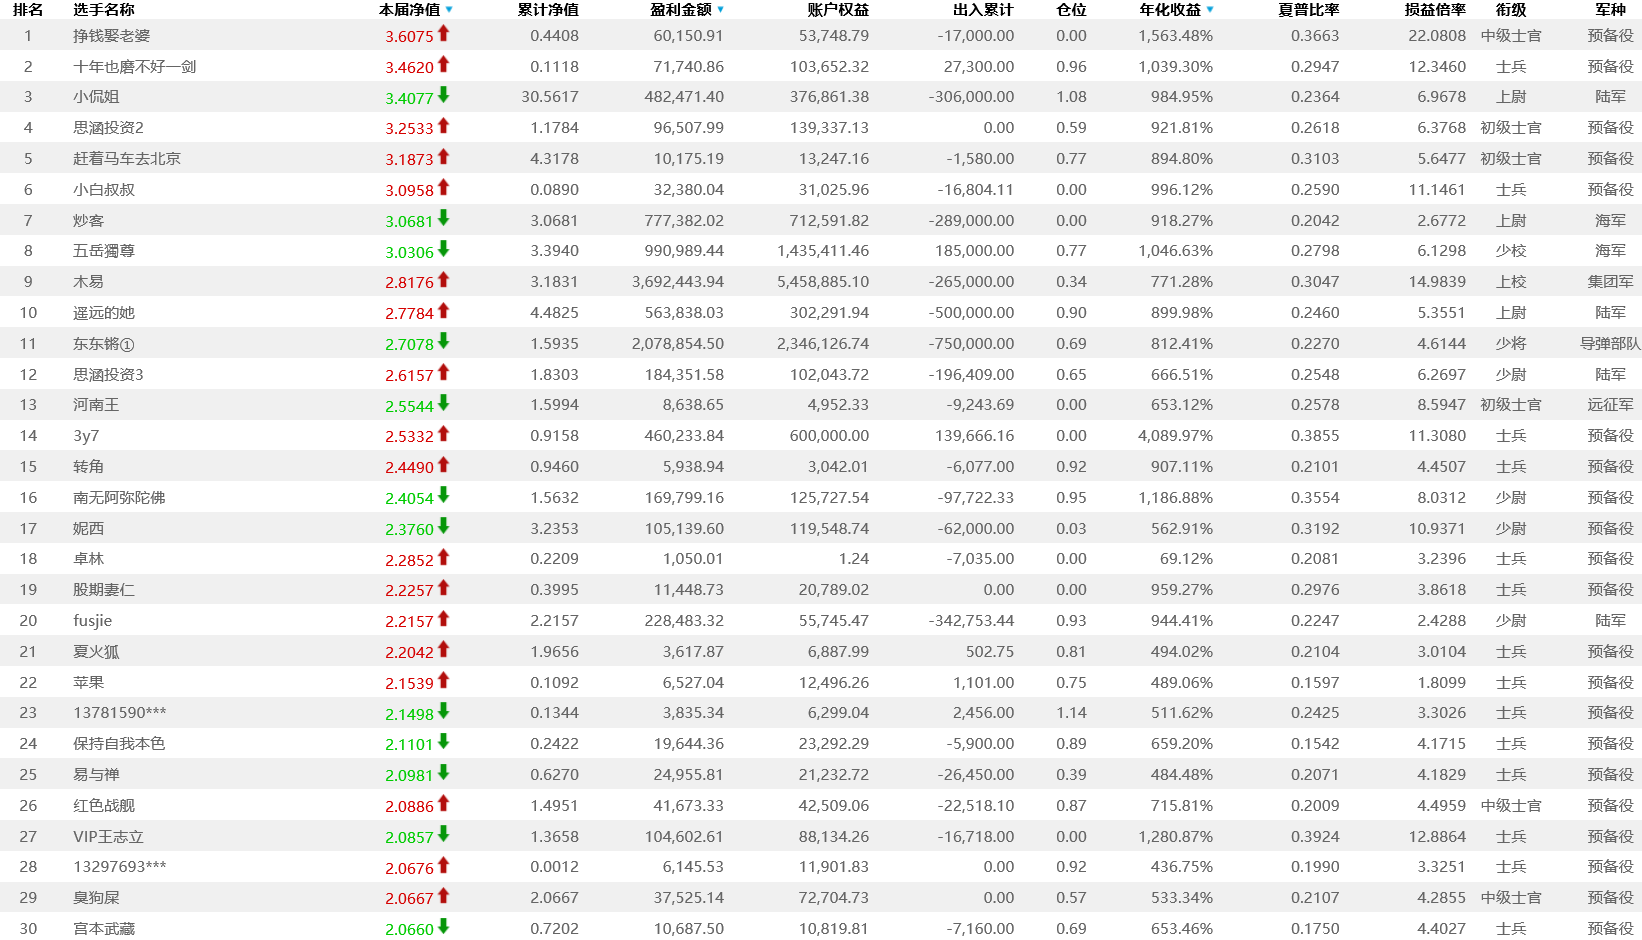The width and height of the screenshot is (1642, 940).
Task: Click the 夏普比率 column header
Action: tap(1309, 10)
